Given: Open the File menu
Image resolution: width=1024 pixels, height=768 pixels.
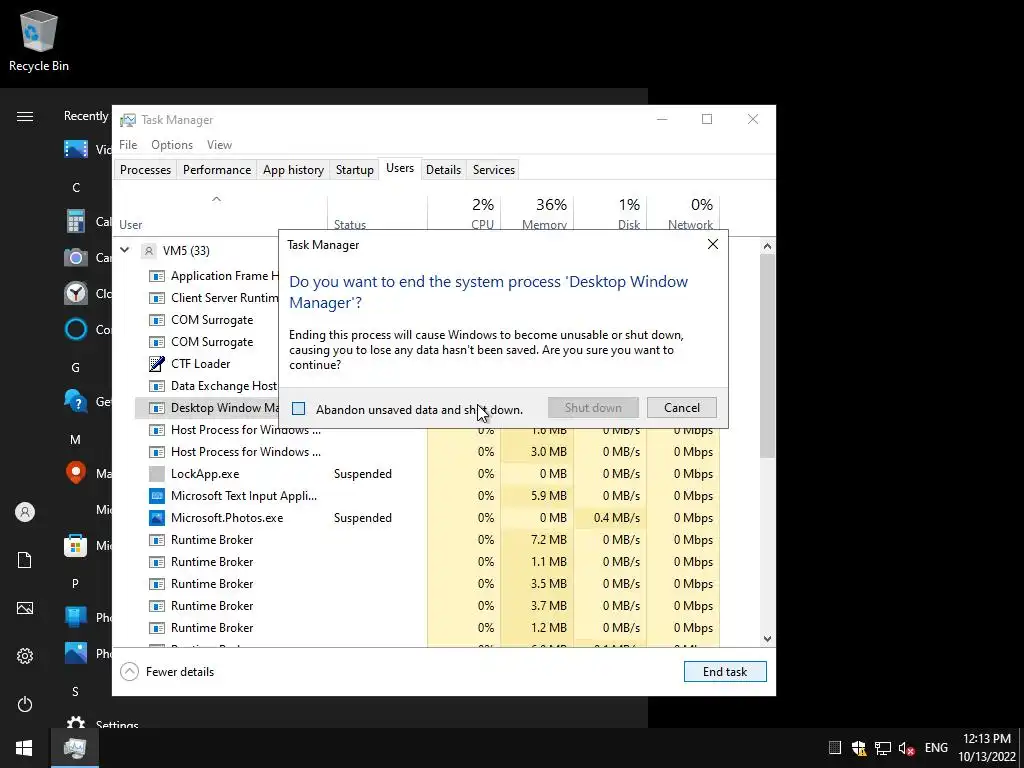Looking at the screenshot, I should (x=128, y=145).
